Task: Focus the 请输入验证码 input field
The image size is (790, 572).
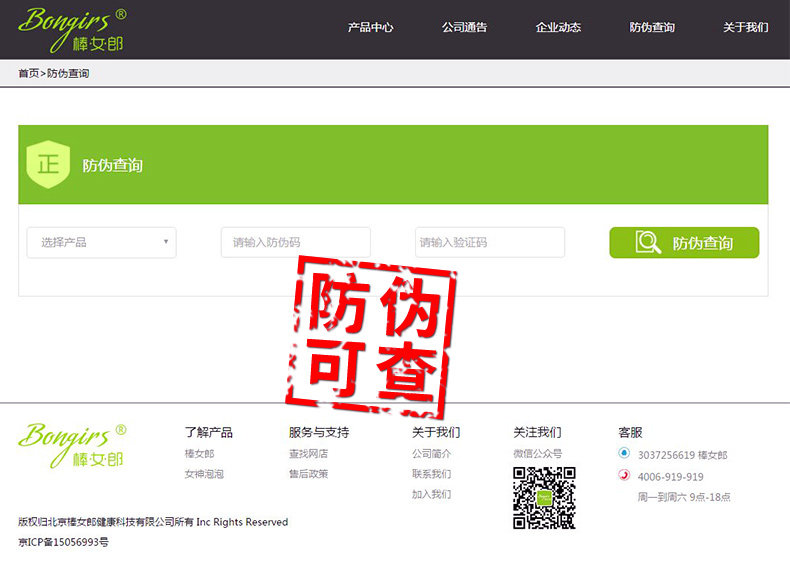Action: pyautogui.click(x=490, y=242)
